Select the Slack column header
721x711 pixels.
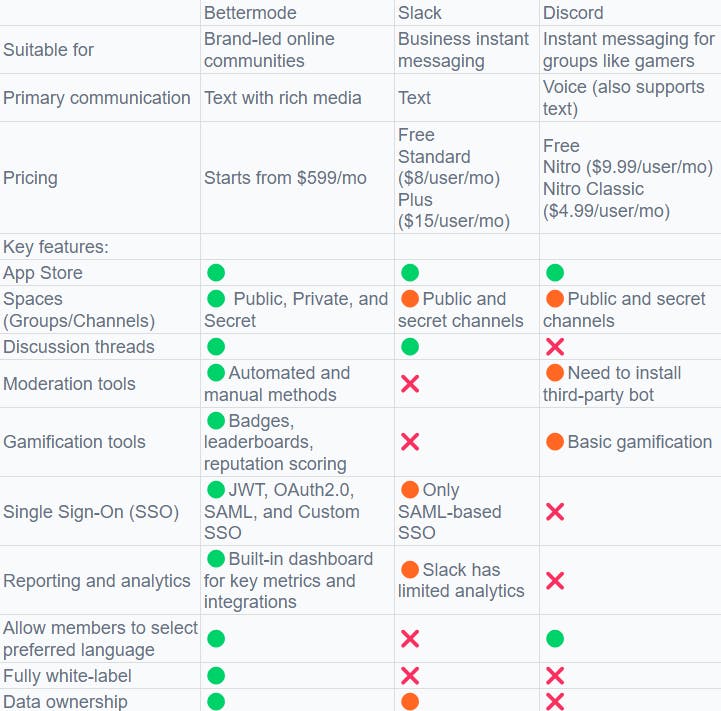click(x=420, y=13)
